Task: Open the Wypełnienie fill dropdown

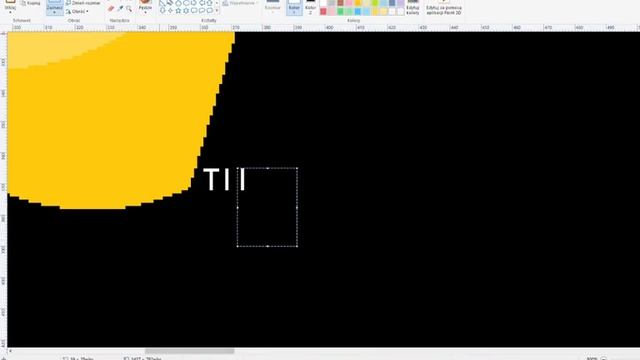Action: 240,3
